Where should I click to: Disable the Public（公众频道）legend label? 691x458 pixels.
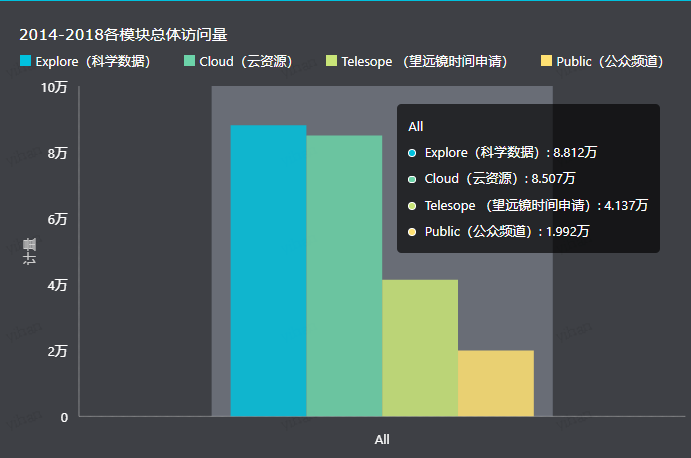(610, 62)
